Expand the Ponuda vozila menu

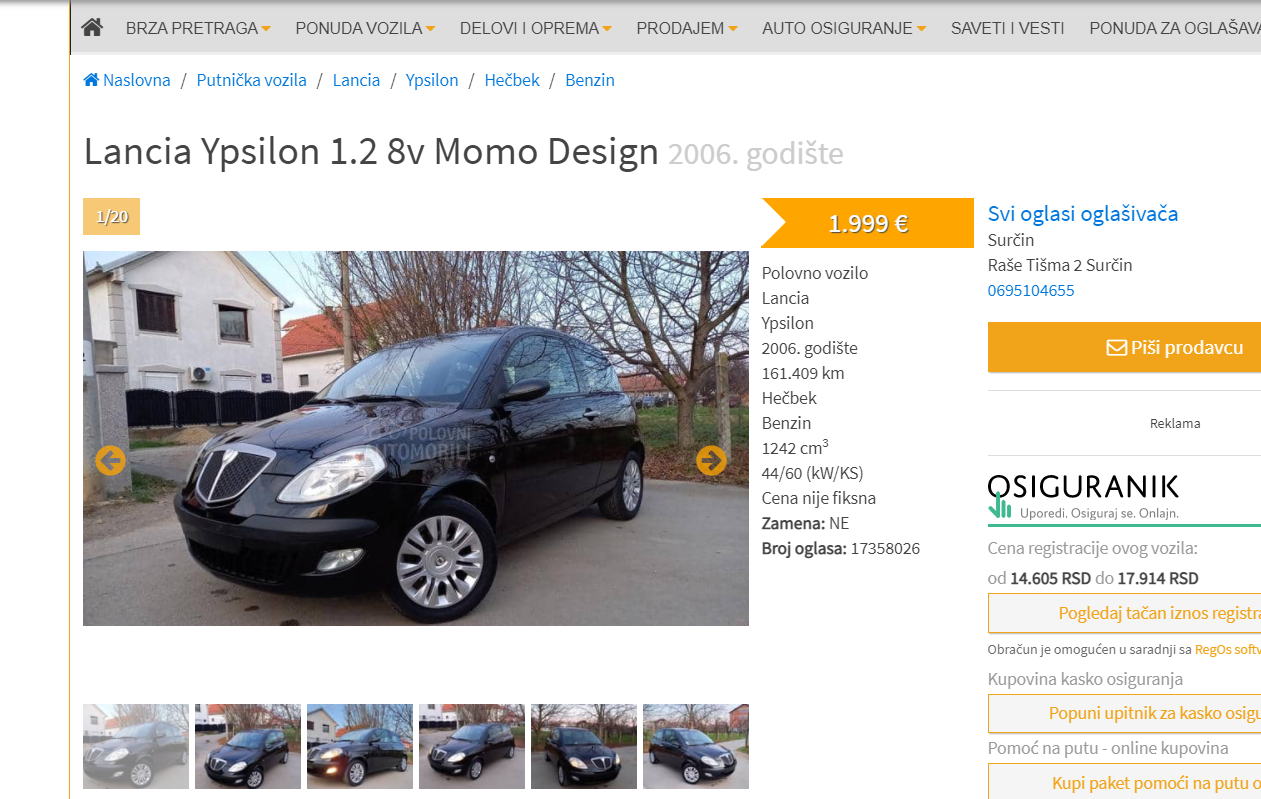[365, 28]
